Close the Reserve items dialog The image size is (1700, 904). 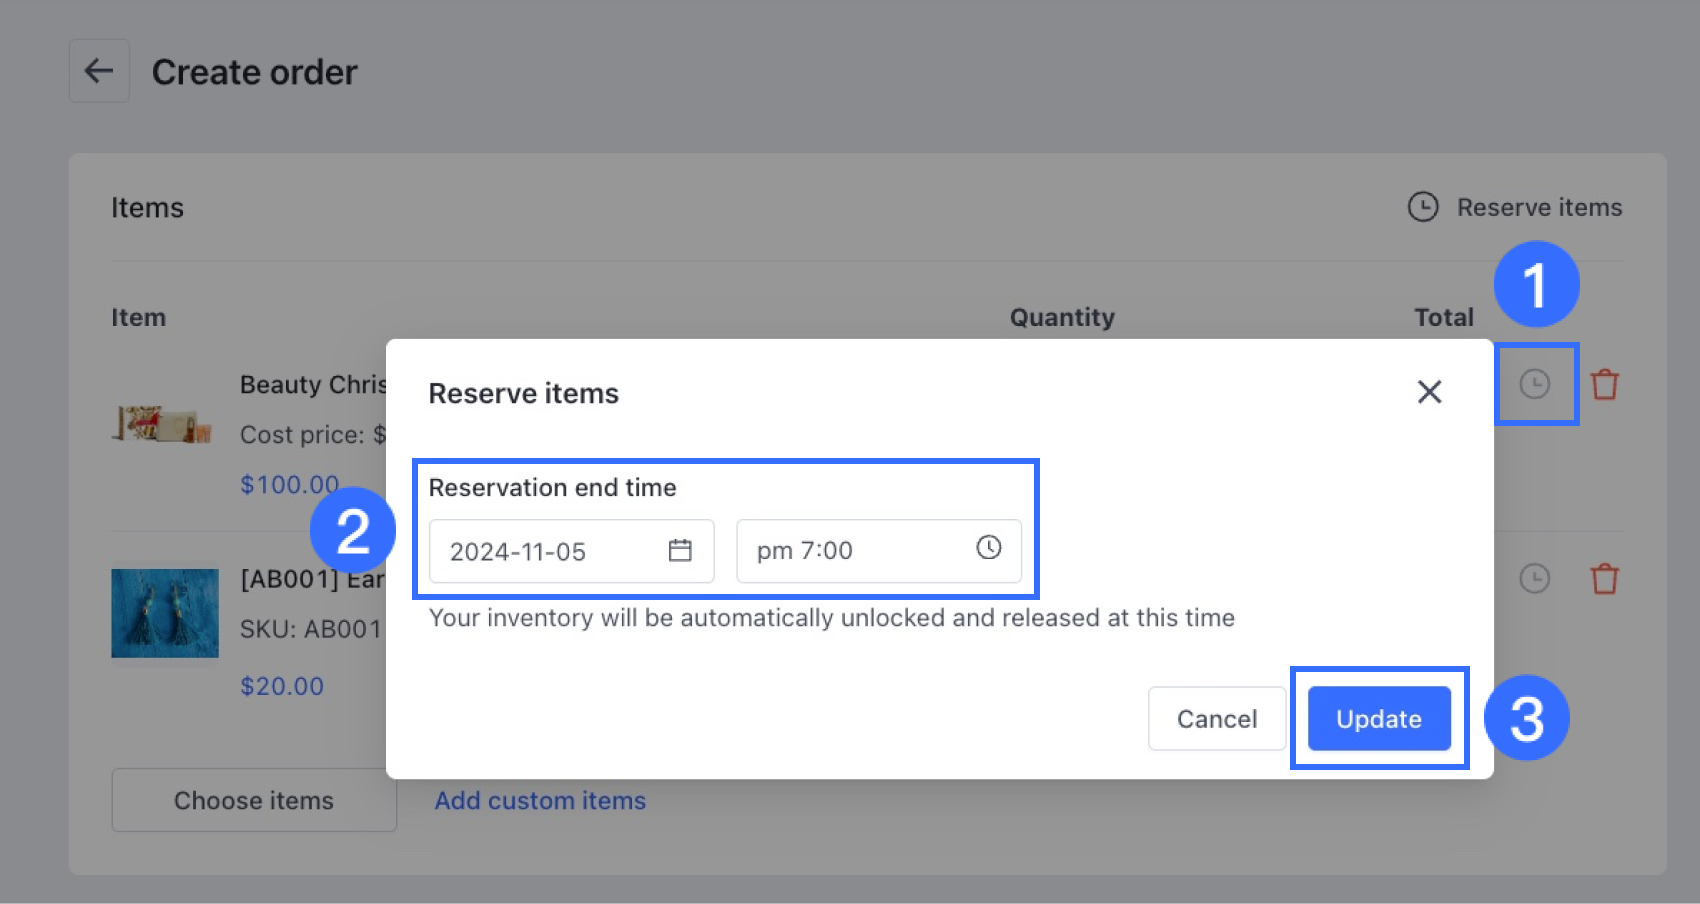click(1429, 392)
